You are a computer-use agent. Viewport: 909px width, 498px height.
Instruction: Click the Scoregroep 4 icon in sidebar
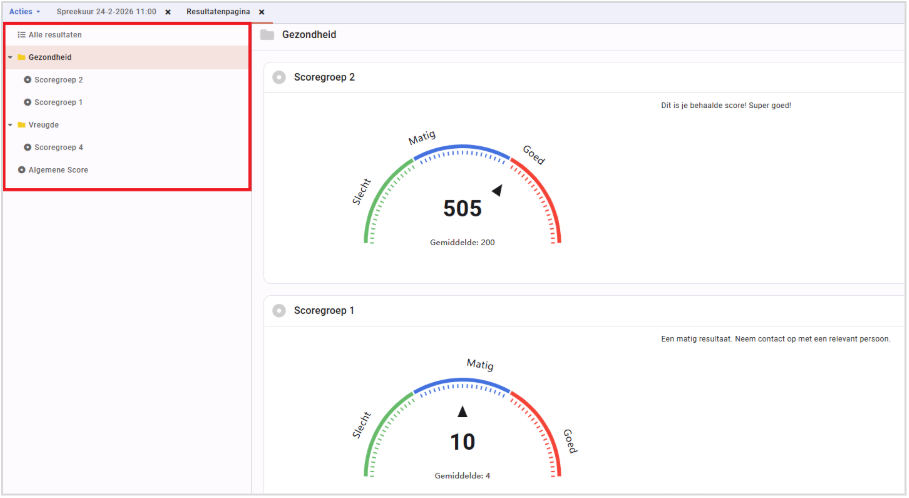27,148
